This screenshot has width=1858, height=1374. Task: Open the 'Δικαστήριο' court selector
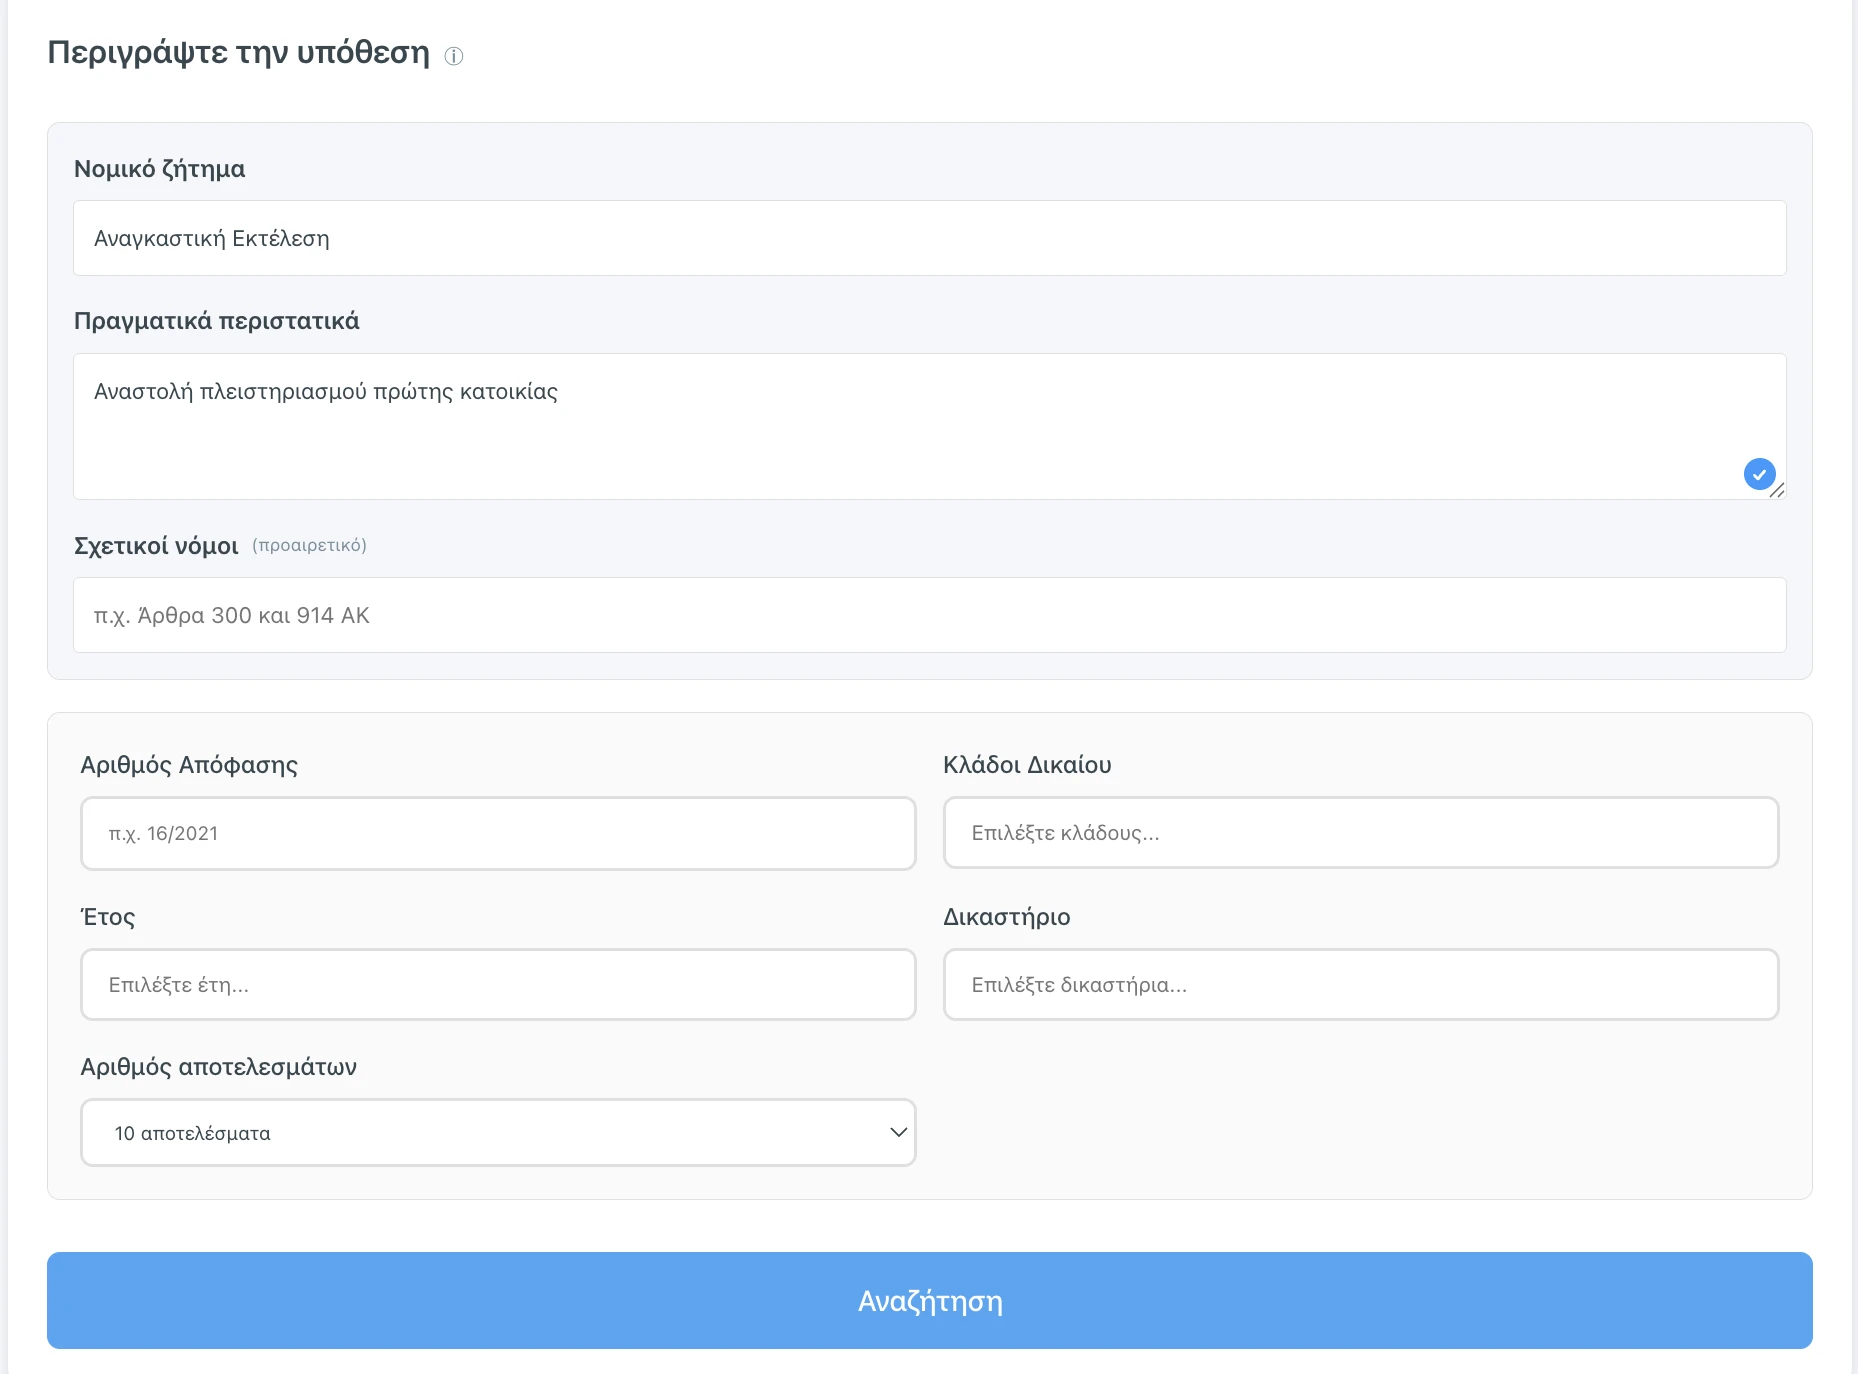pos(1360,985)
